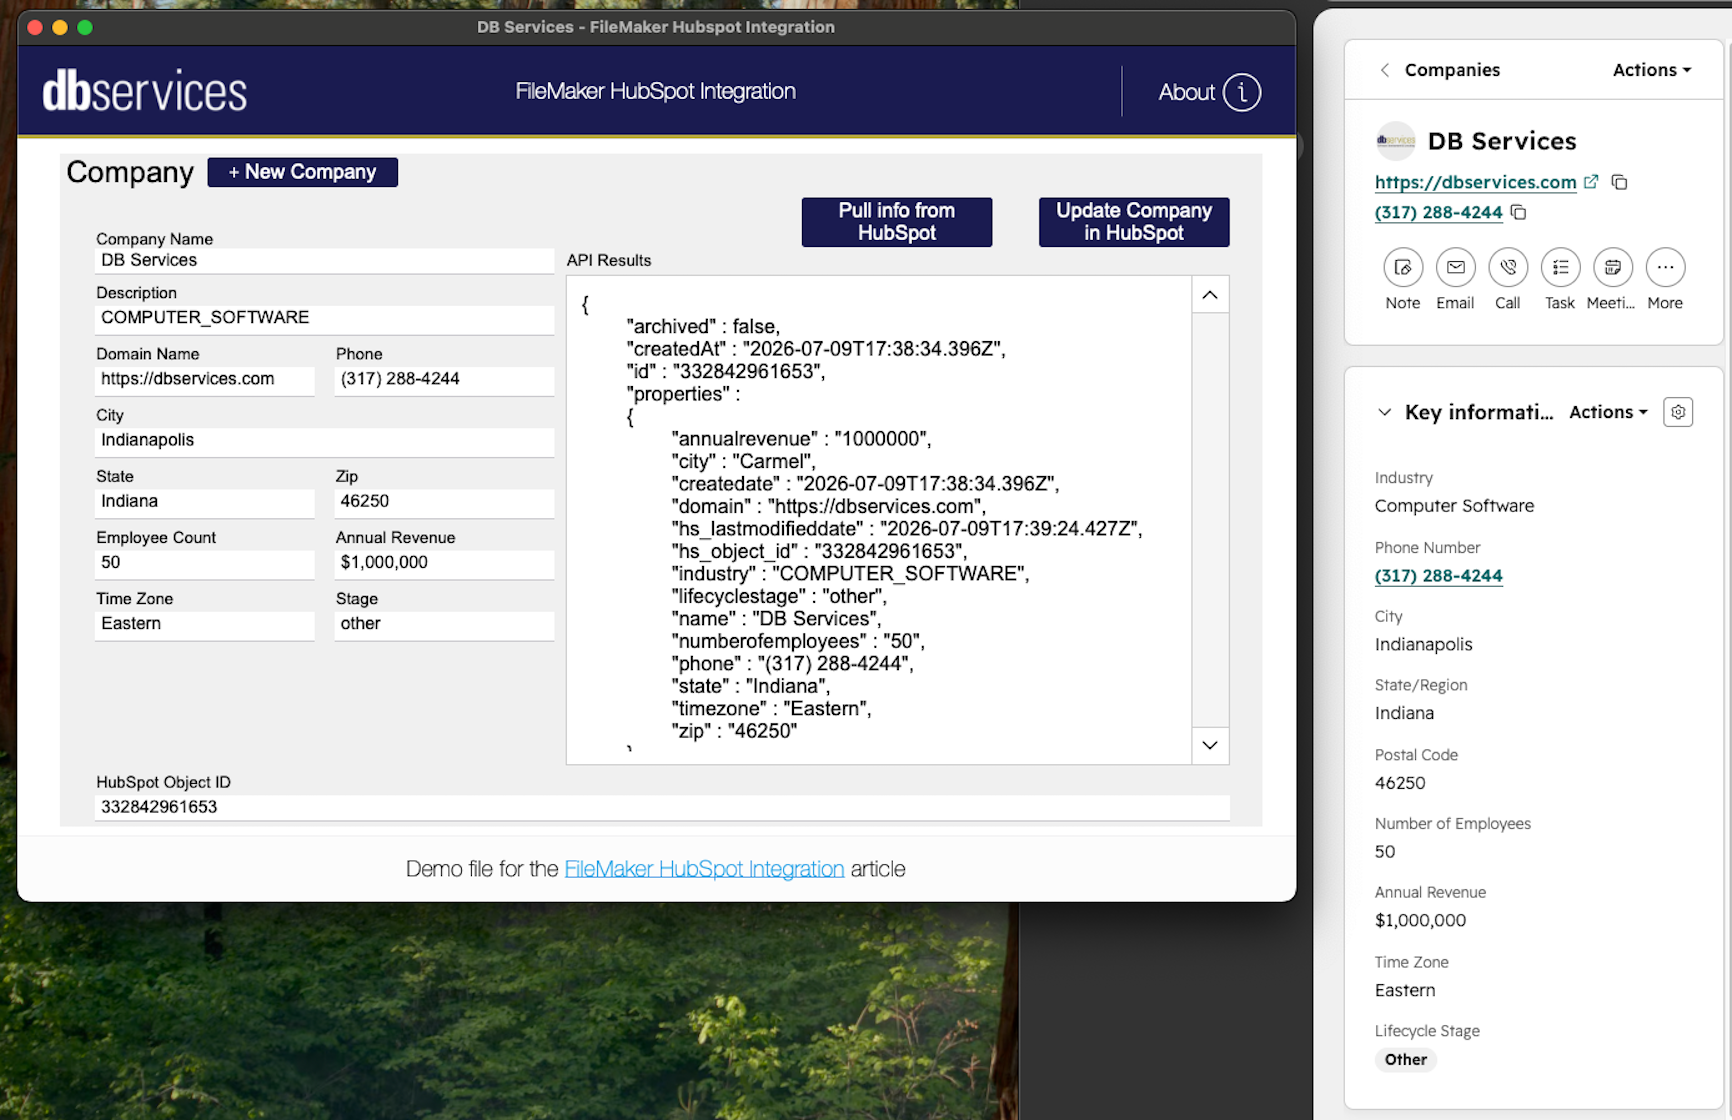Image resolution: width=1732 pixels, height=1120 pixels.
Task: Open the More actions ellipsis icon
Action: pos(1665,267)
